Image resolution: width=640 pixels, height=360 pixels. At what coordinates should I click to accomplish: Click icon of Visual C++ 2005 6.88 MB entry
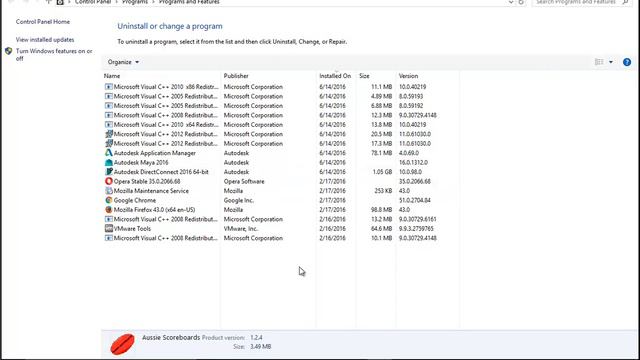[109, 106]
